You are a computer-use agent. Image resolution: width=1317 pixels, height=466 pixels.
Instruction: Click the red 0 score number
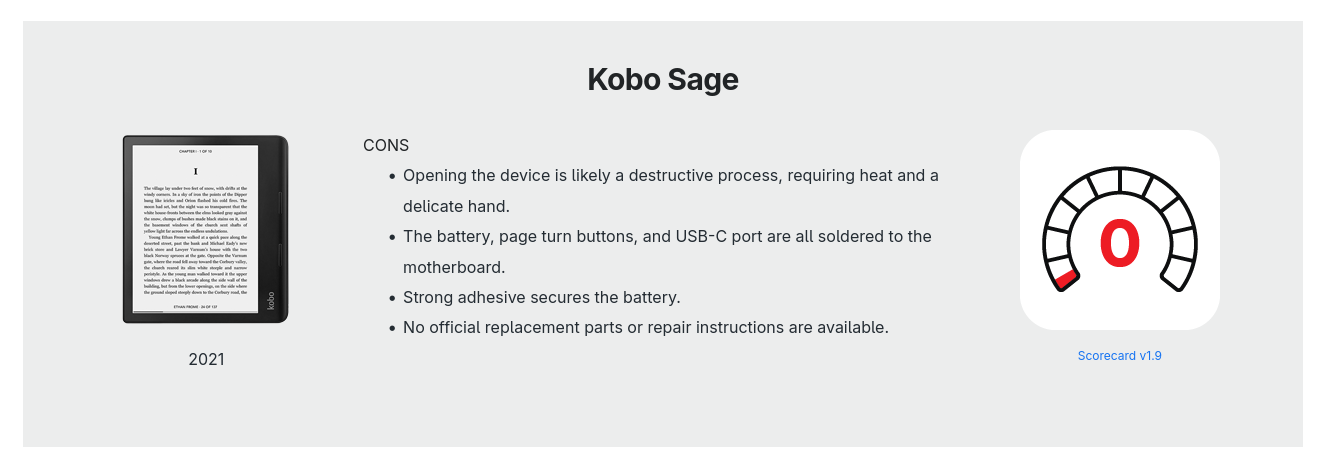[x=1120, y=244]
